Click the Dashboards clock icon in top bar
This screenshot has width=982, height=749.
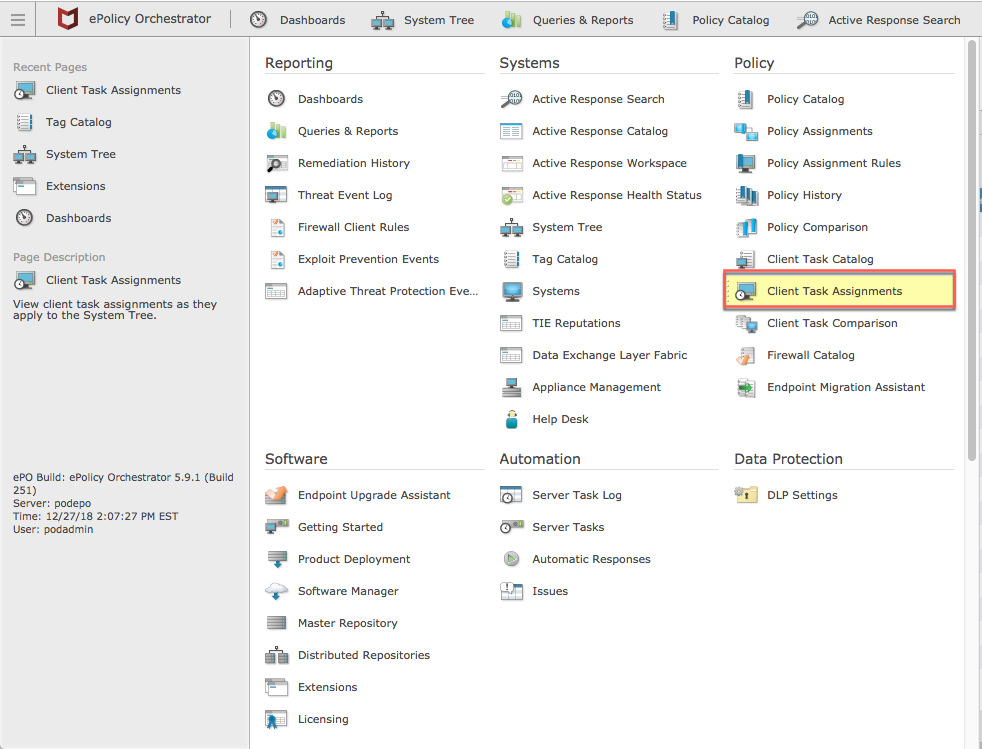pos(258,20)
